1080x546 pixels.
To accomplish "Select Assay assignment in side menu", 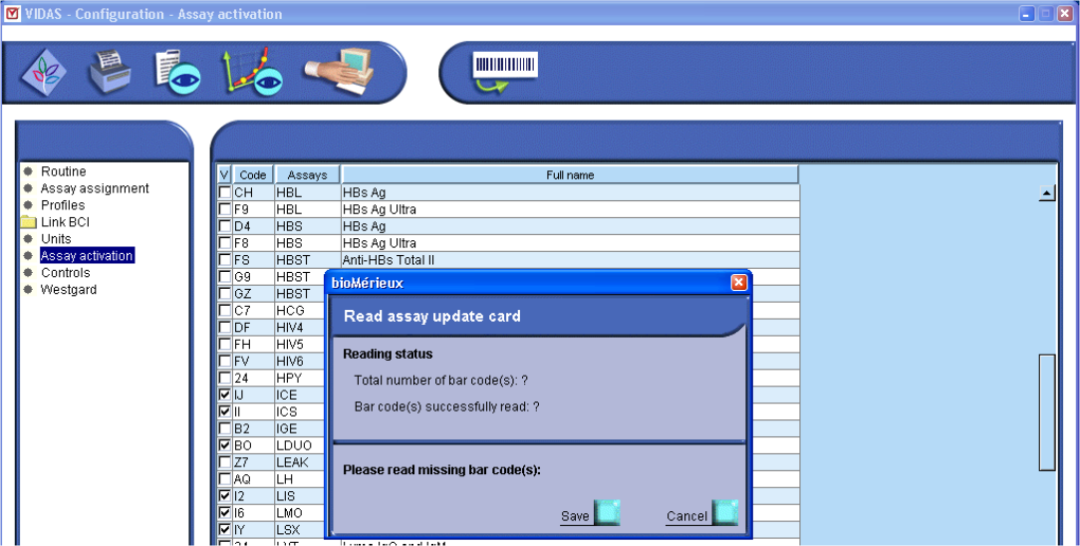I will click(x=94, y=189).
